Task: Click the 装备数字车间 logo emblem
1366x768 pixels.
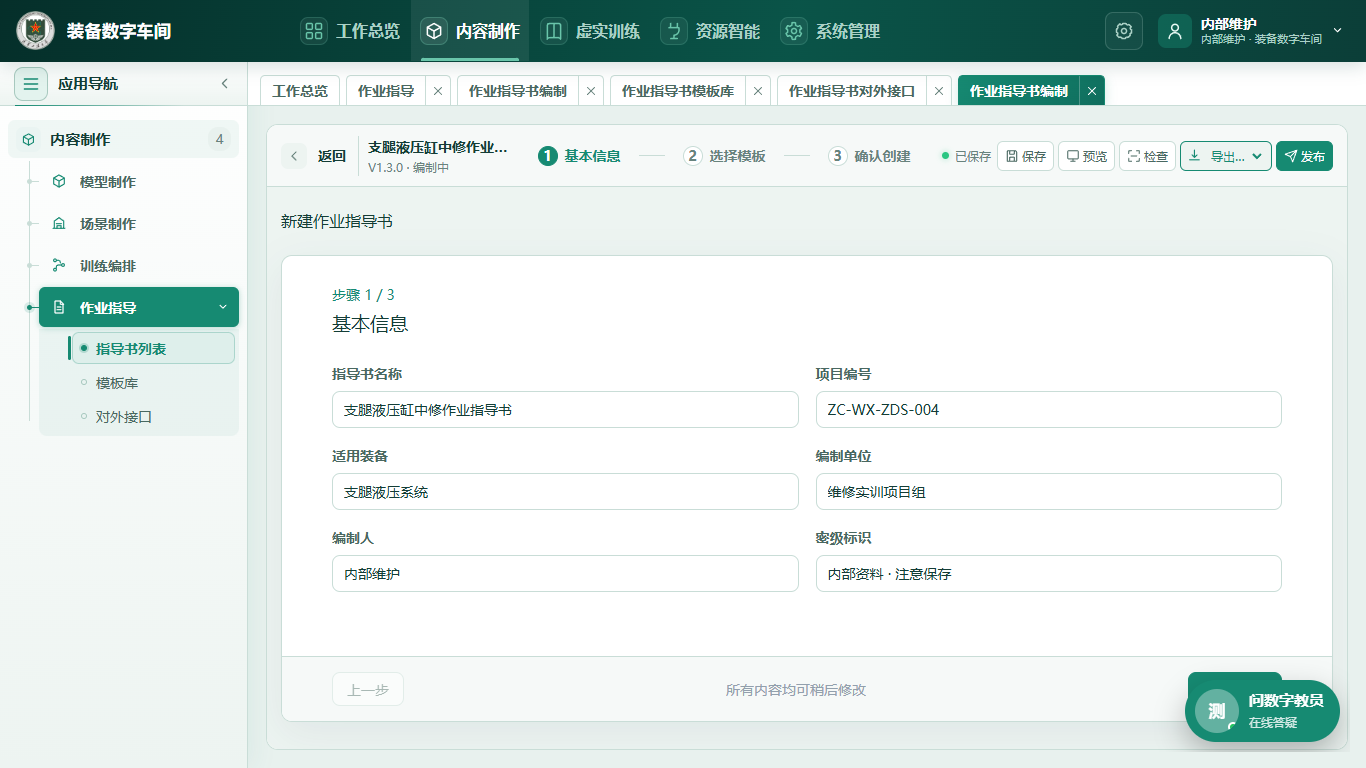Action: pyautogui.click(x=36, y=31)
